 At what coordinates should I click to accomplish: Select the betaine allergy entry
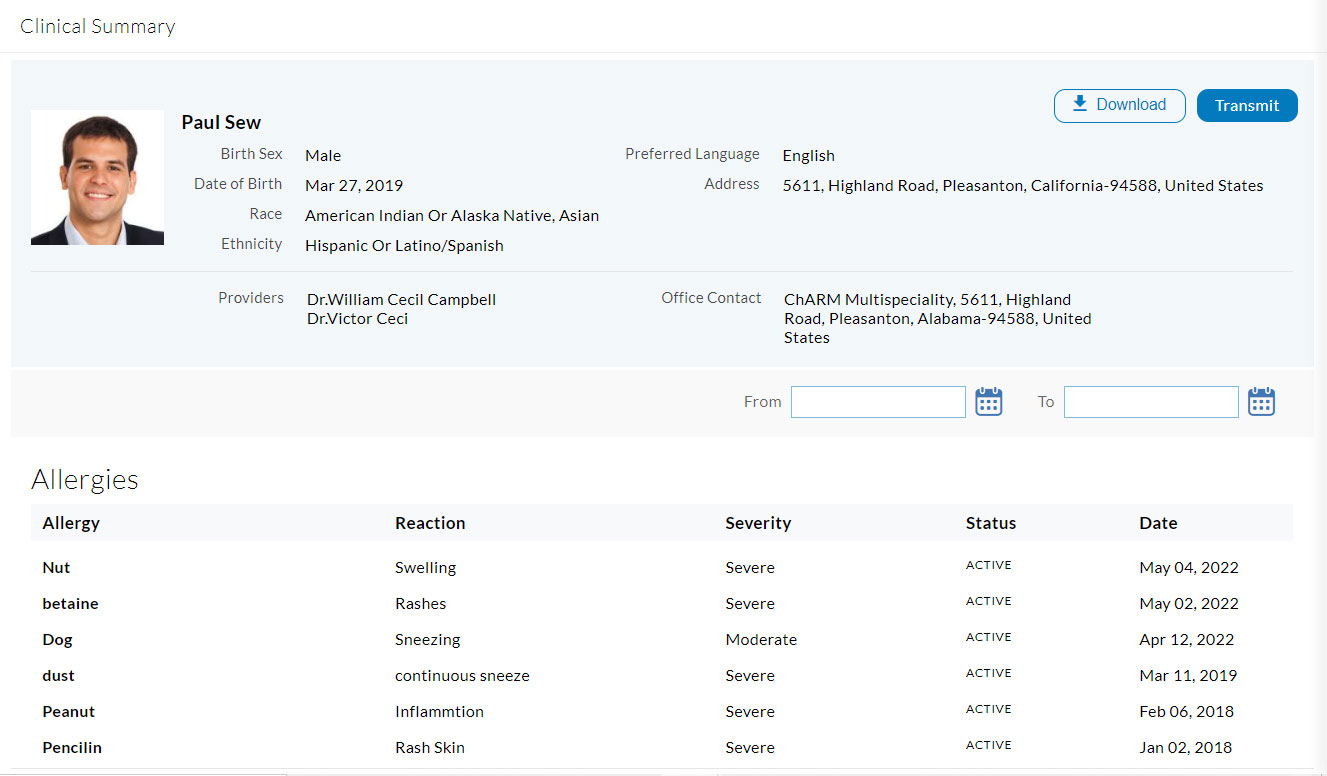tap(70, 604)
